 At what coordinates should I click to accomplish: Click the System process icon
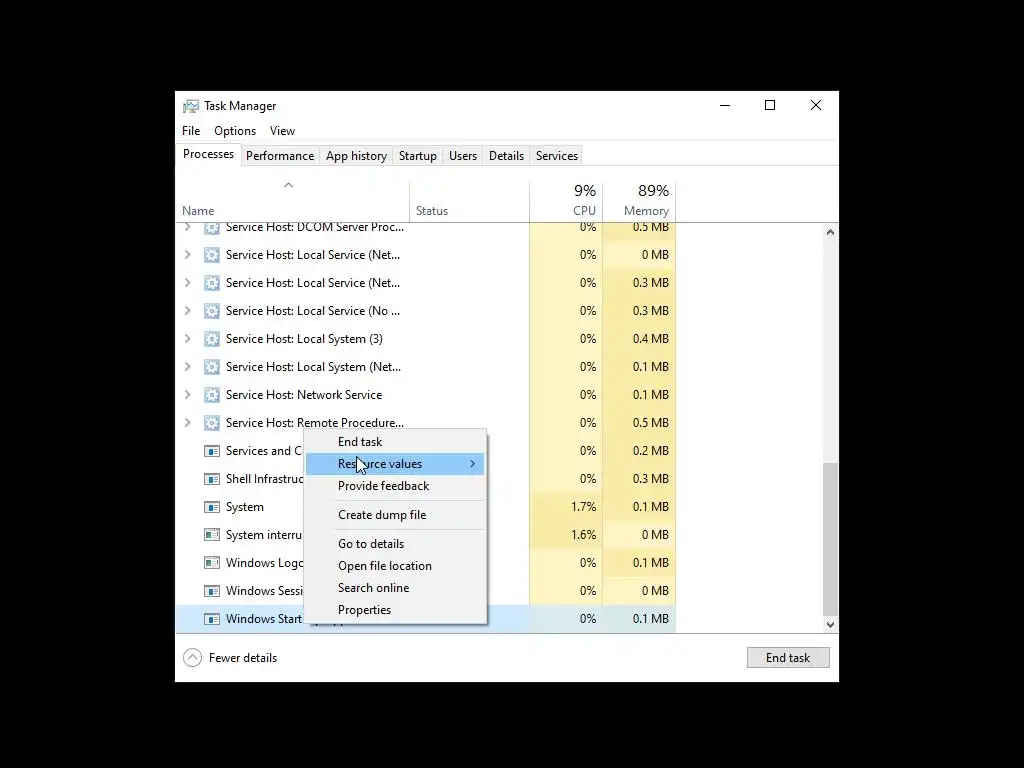212,507
